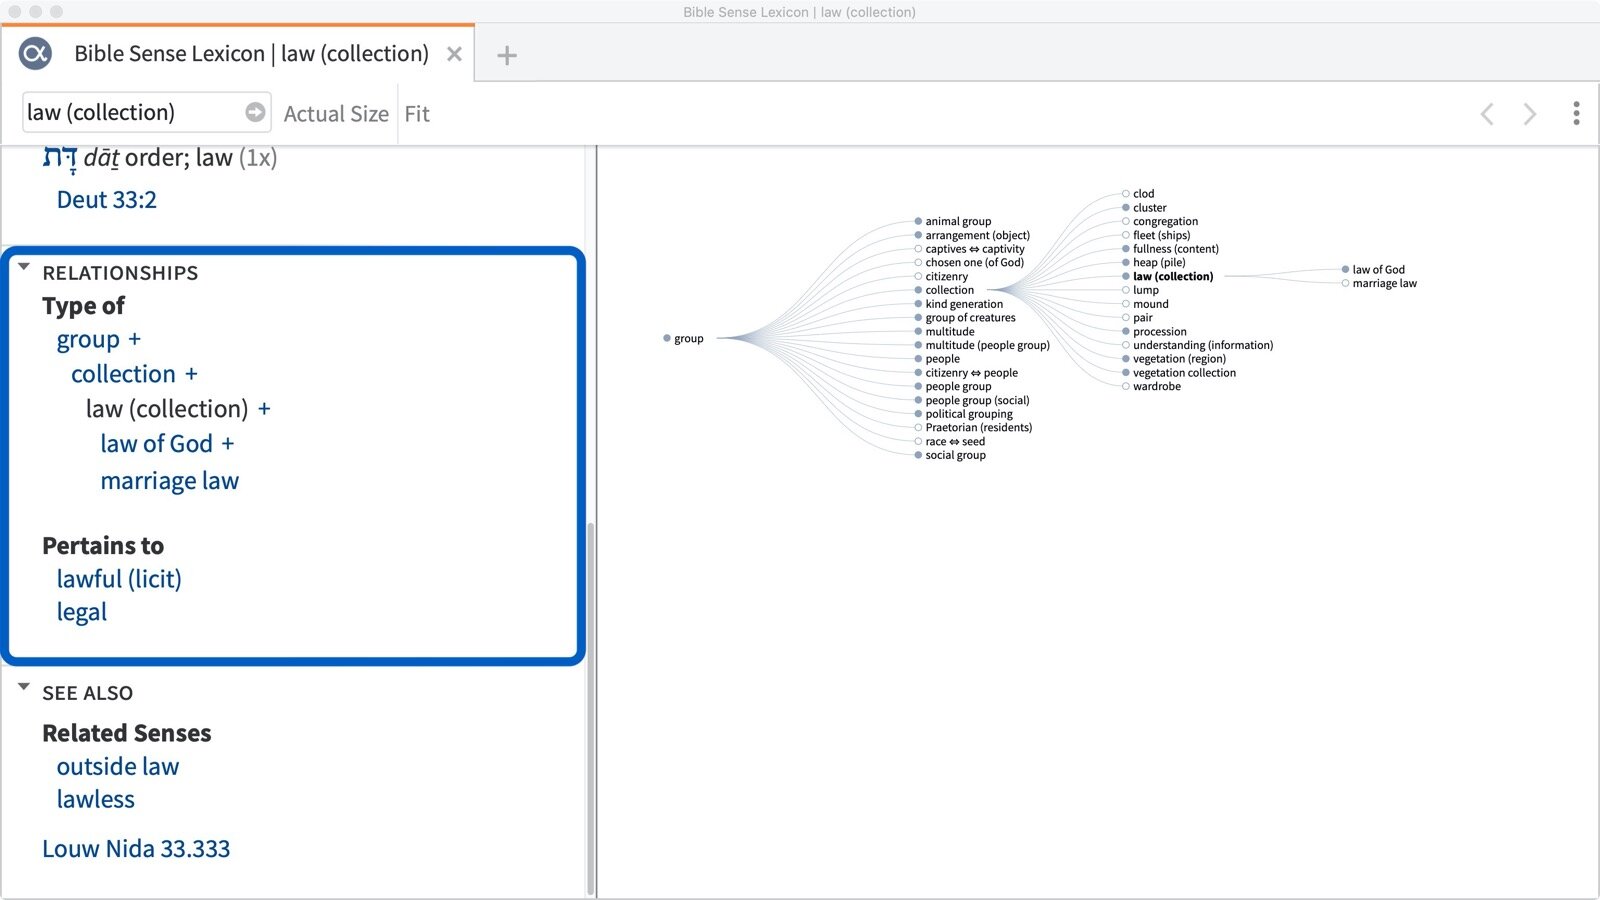Open the legal sense link
Image resolution: width=1600 pixels, height=900 pixels.
pos(81,612)
